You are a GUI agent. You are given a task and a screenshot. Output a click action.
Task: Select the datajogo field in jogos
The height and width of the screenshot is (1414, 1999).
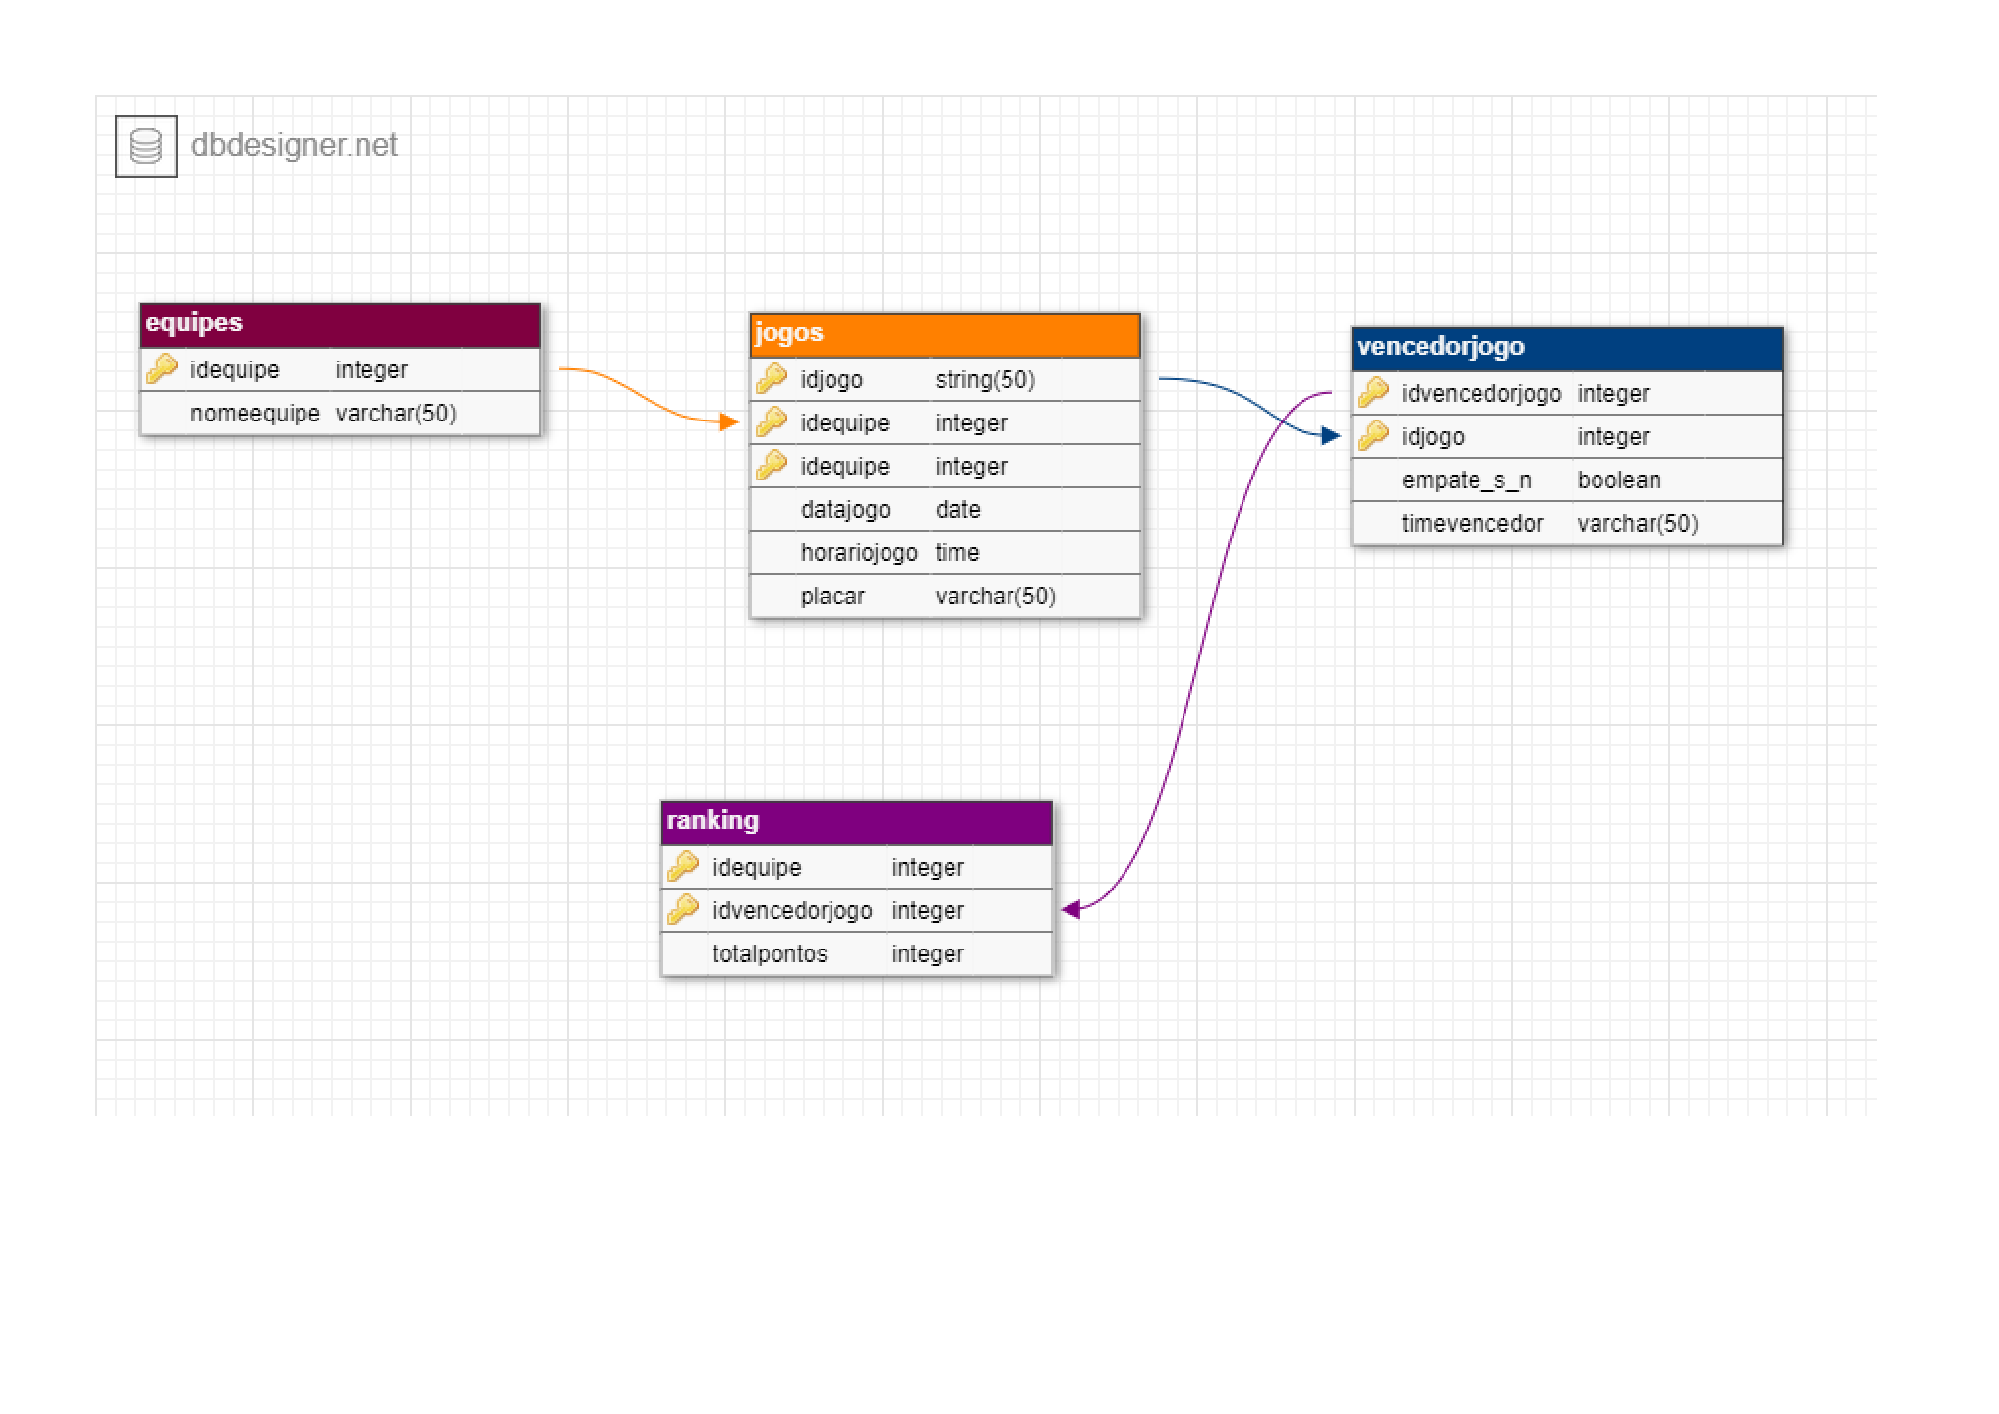point(945,509)
